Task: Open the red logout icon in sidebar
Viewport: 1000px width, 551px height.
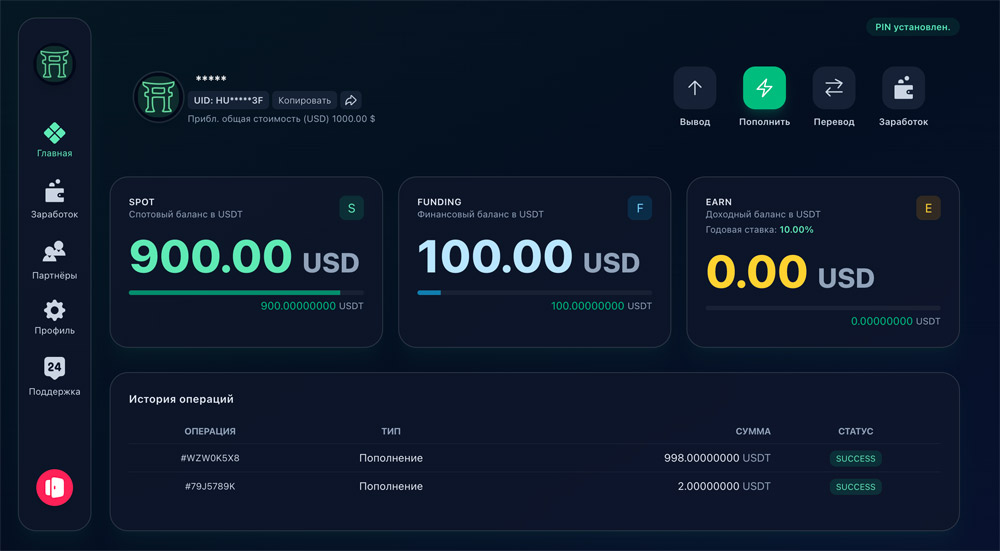Action: click(55, 487)
